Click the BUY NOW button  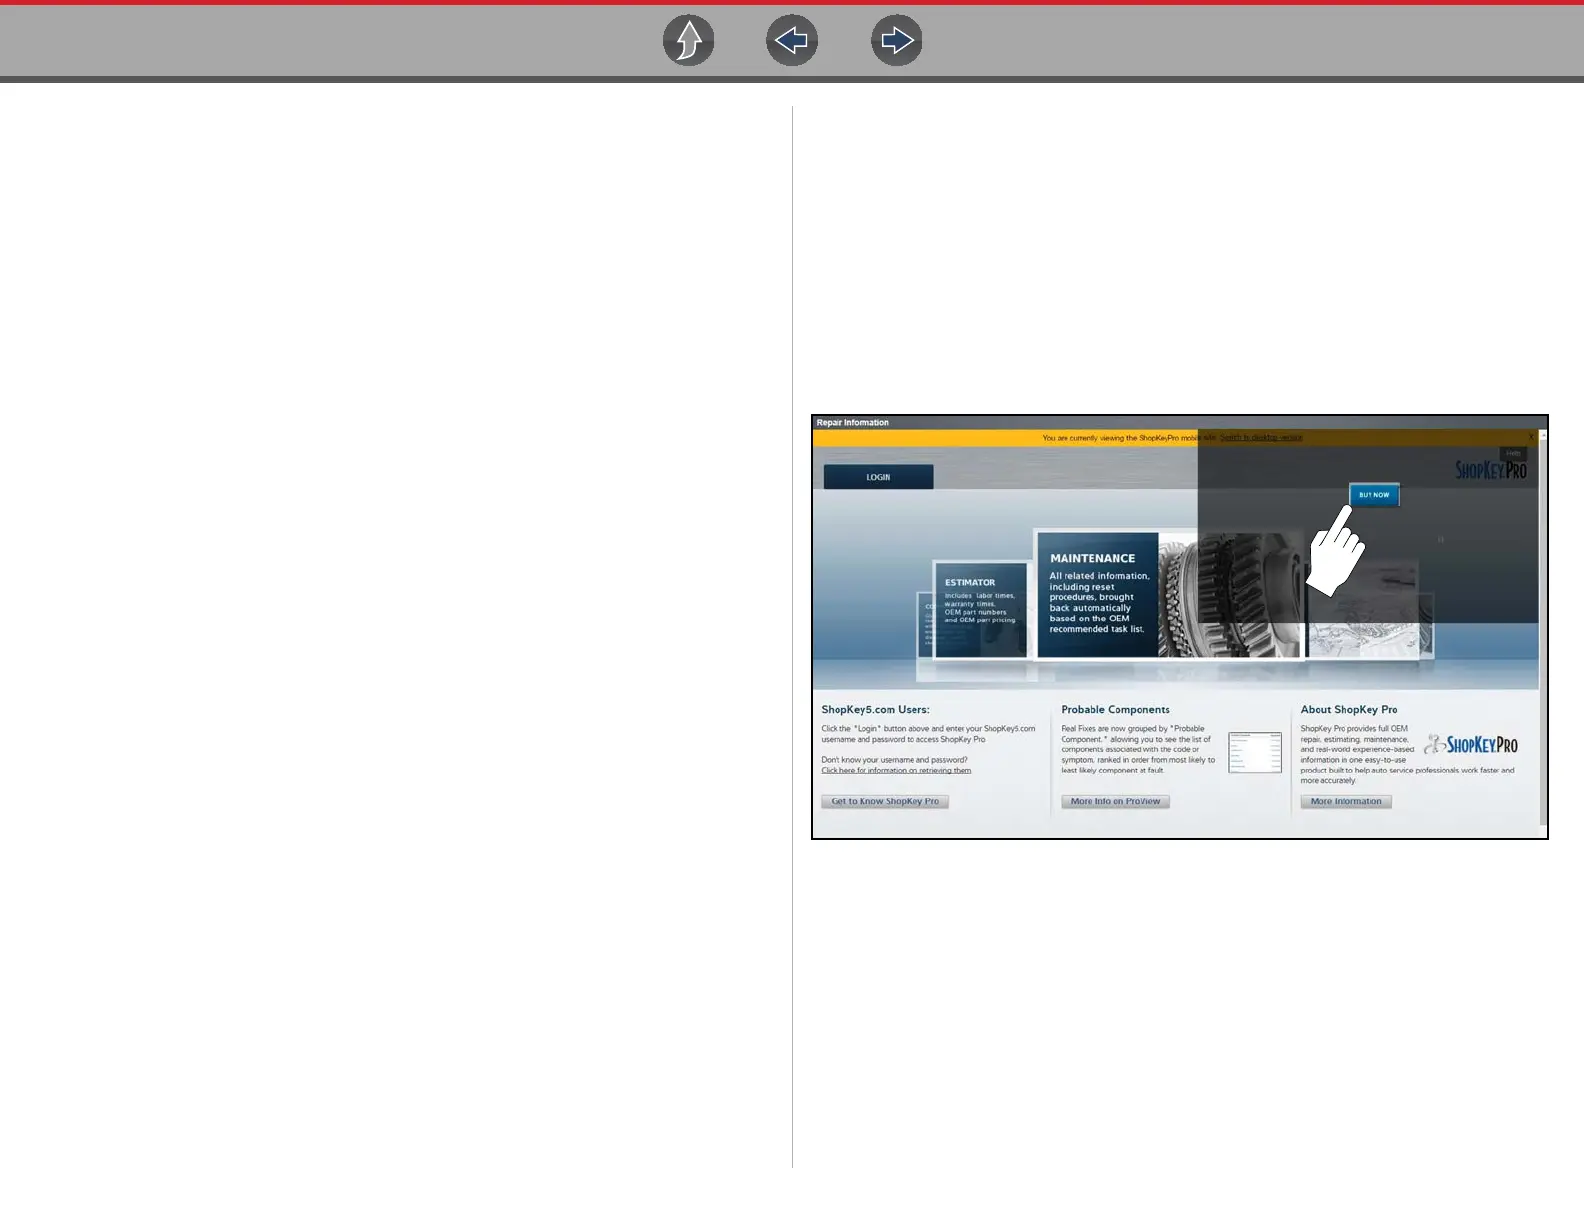pos(1374,495)
